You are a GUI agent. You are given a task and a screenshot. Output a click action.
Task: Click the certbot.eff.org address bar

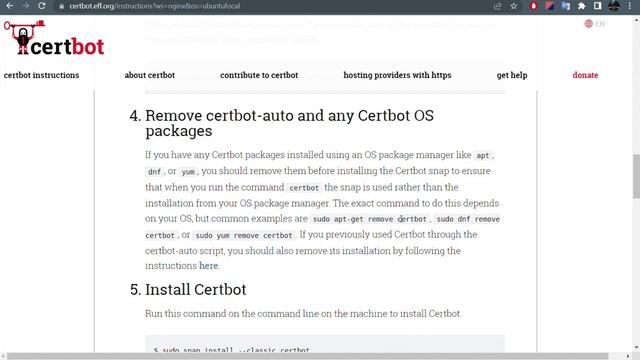154,6
